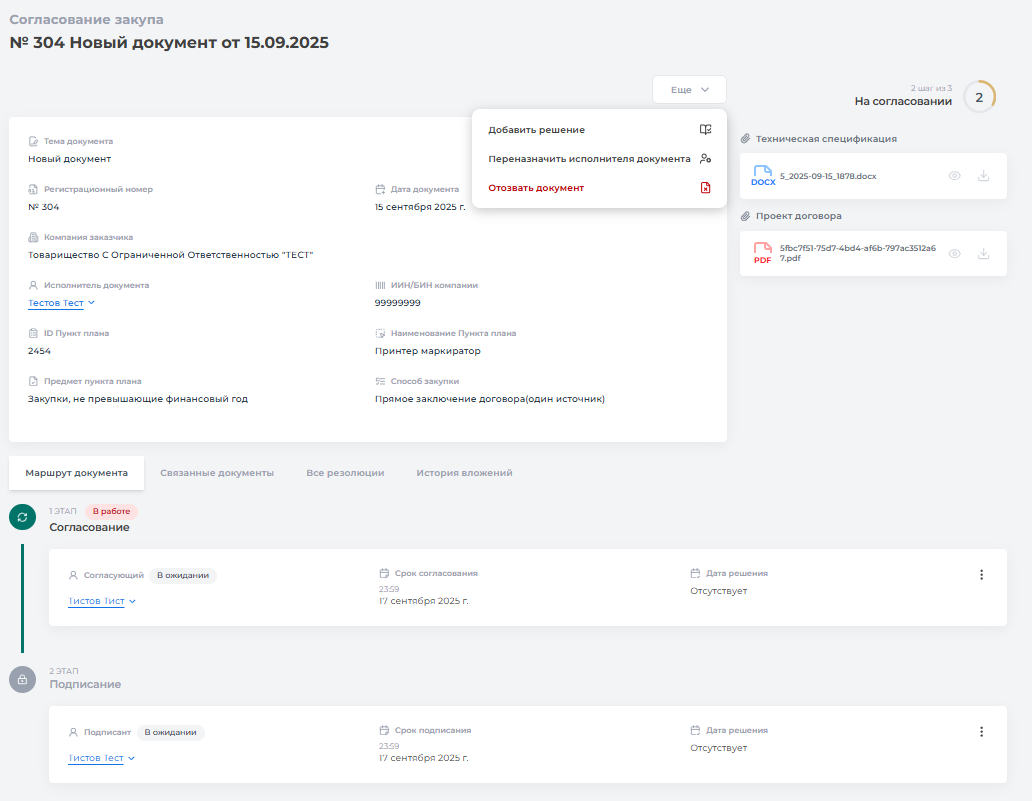Open the Все резолюции tab

click(x=345, y=473)
